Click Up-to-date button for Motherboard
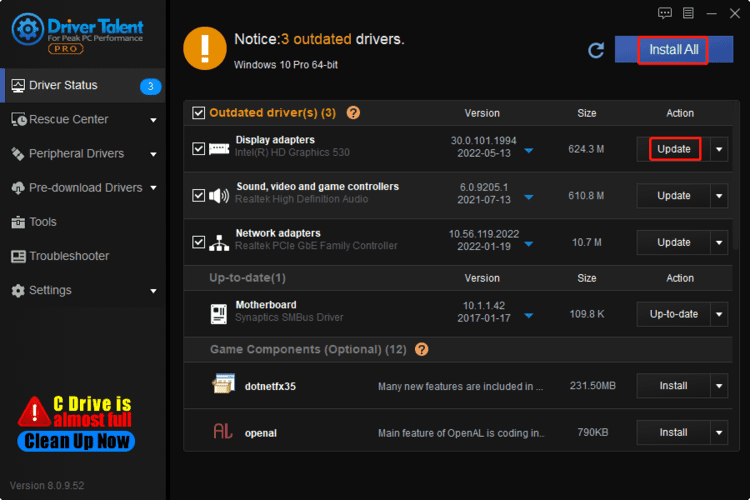This screenshot has height=500, width=750. point(673,314)
